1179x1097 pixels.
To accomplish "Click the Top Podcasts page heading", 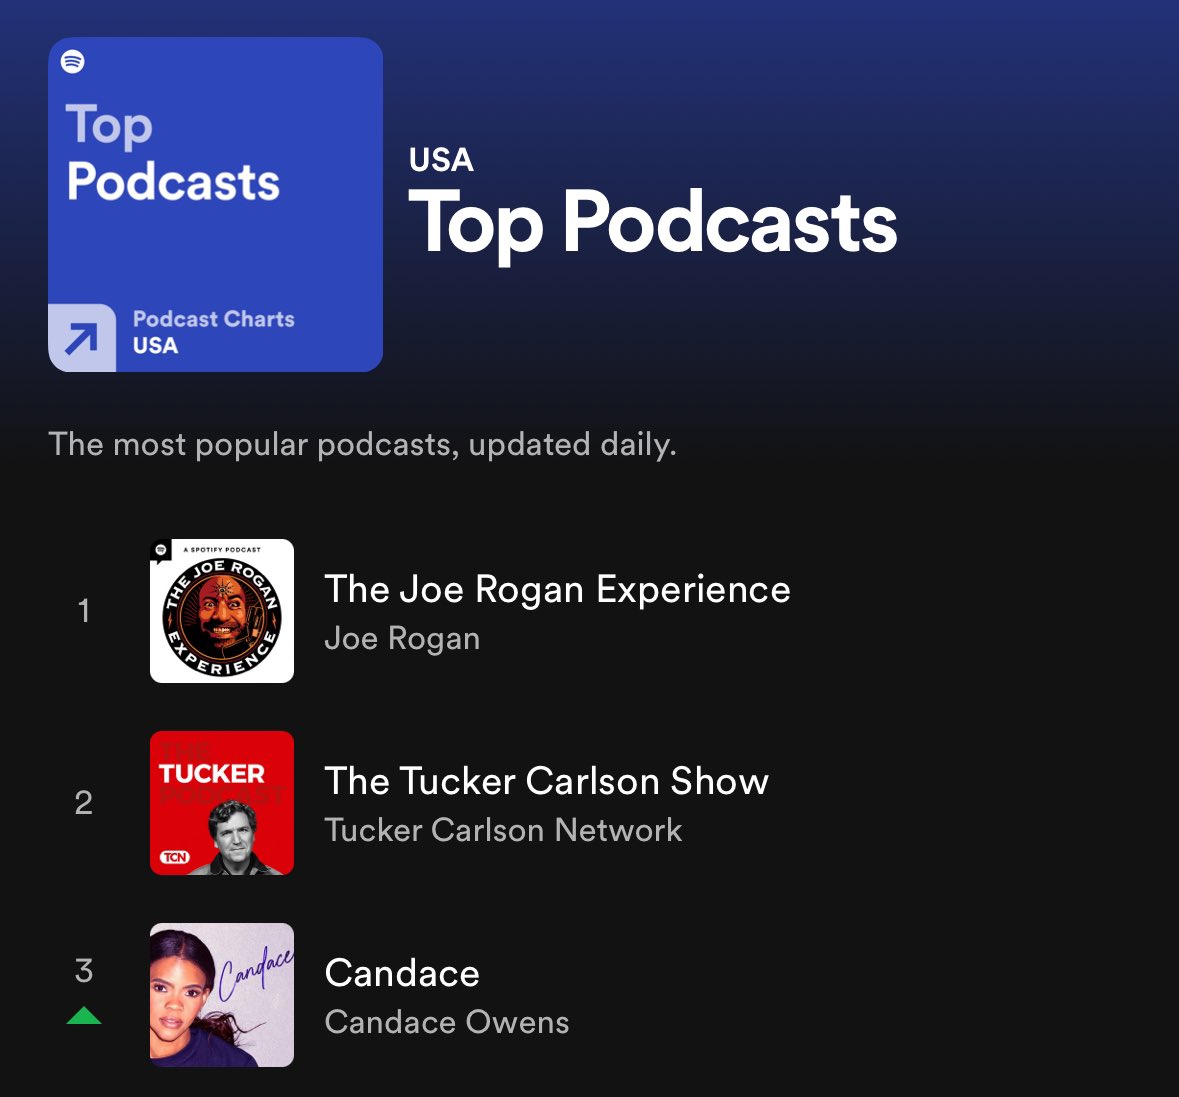I will point(656,224).
